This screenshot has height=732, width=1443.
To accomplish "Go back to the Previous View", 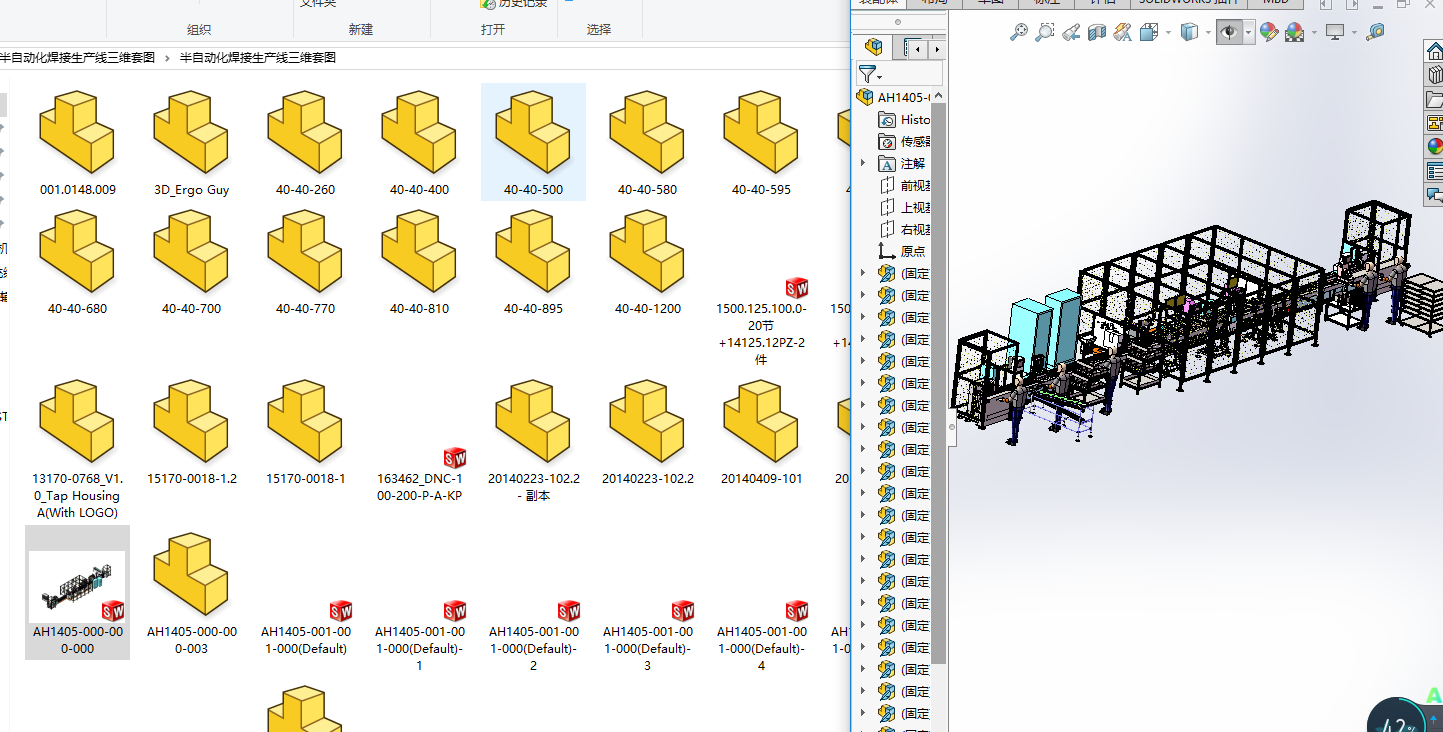I will click(1071, 32).
